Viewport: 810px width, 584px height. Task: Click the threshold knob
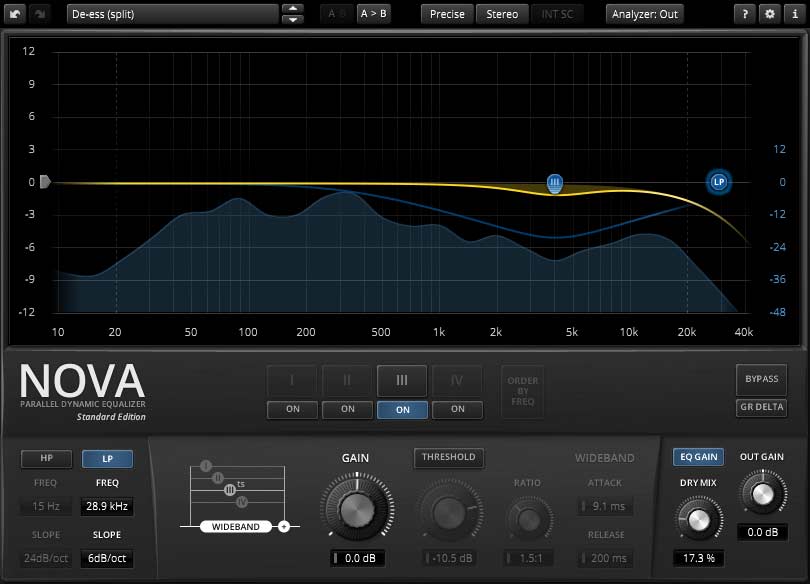449,511
